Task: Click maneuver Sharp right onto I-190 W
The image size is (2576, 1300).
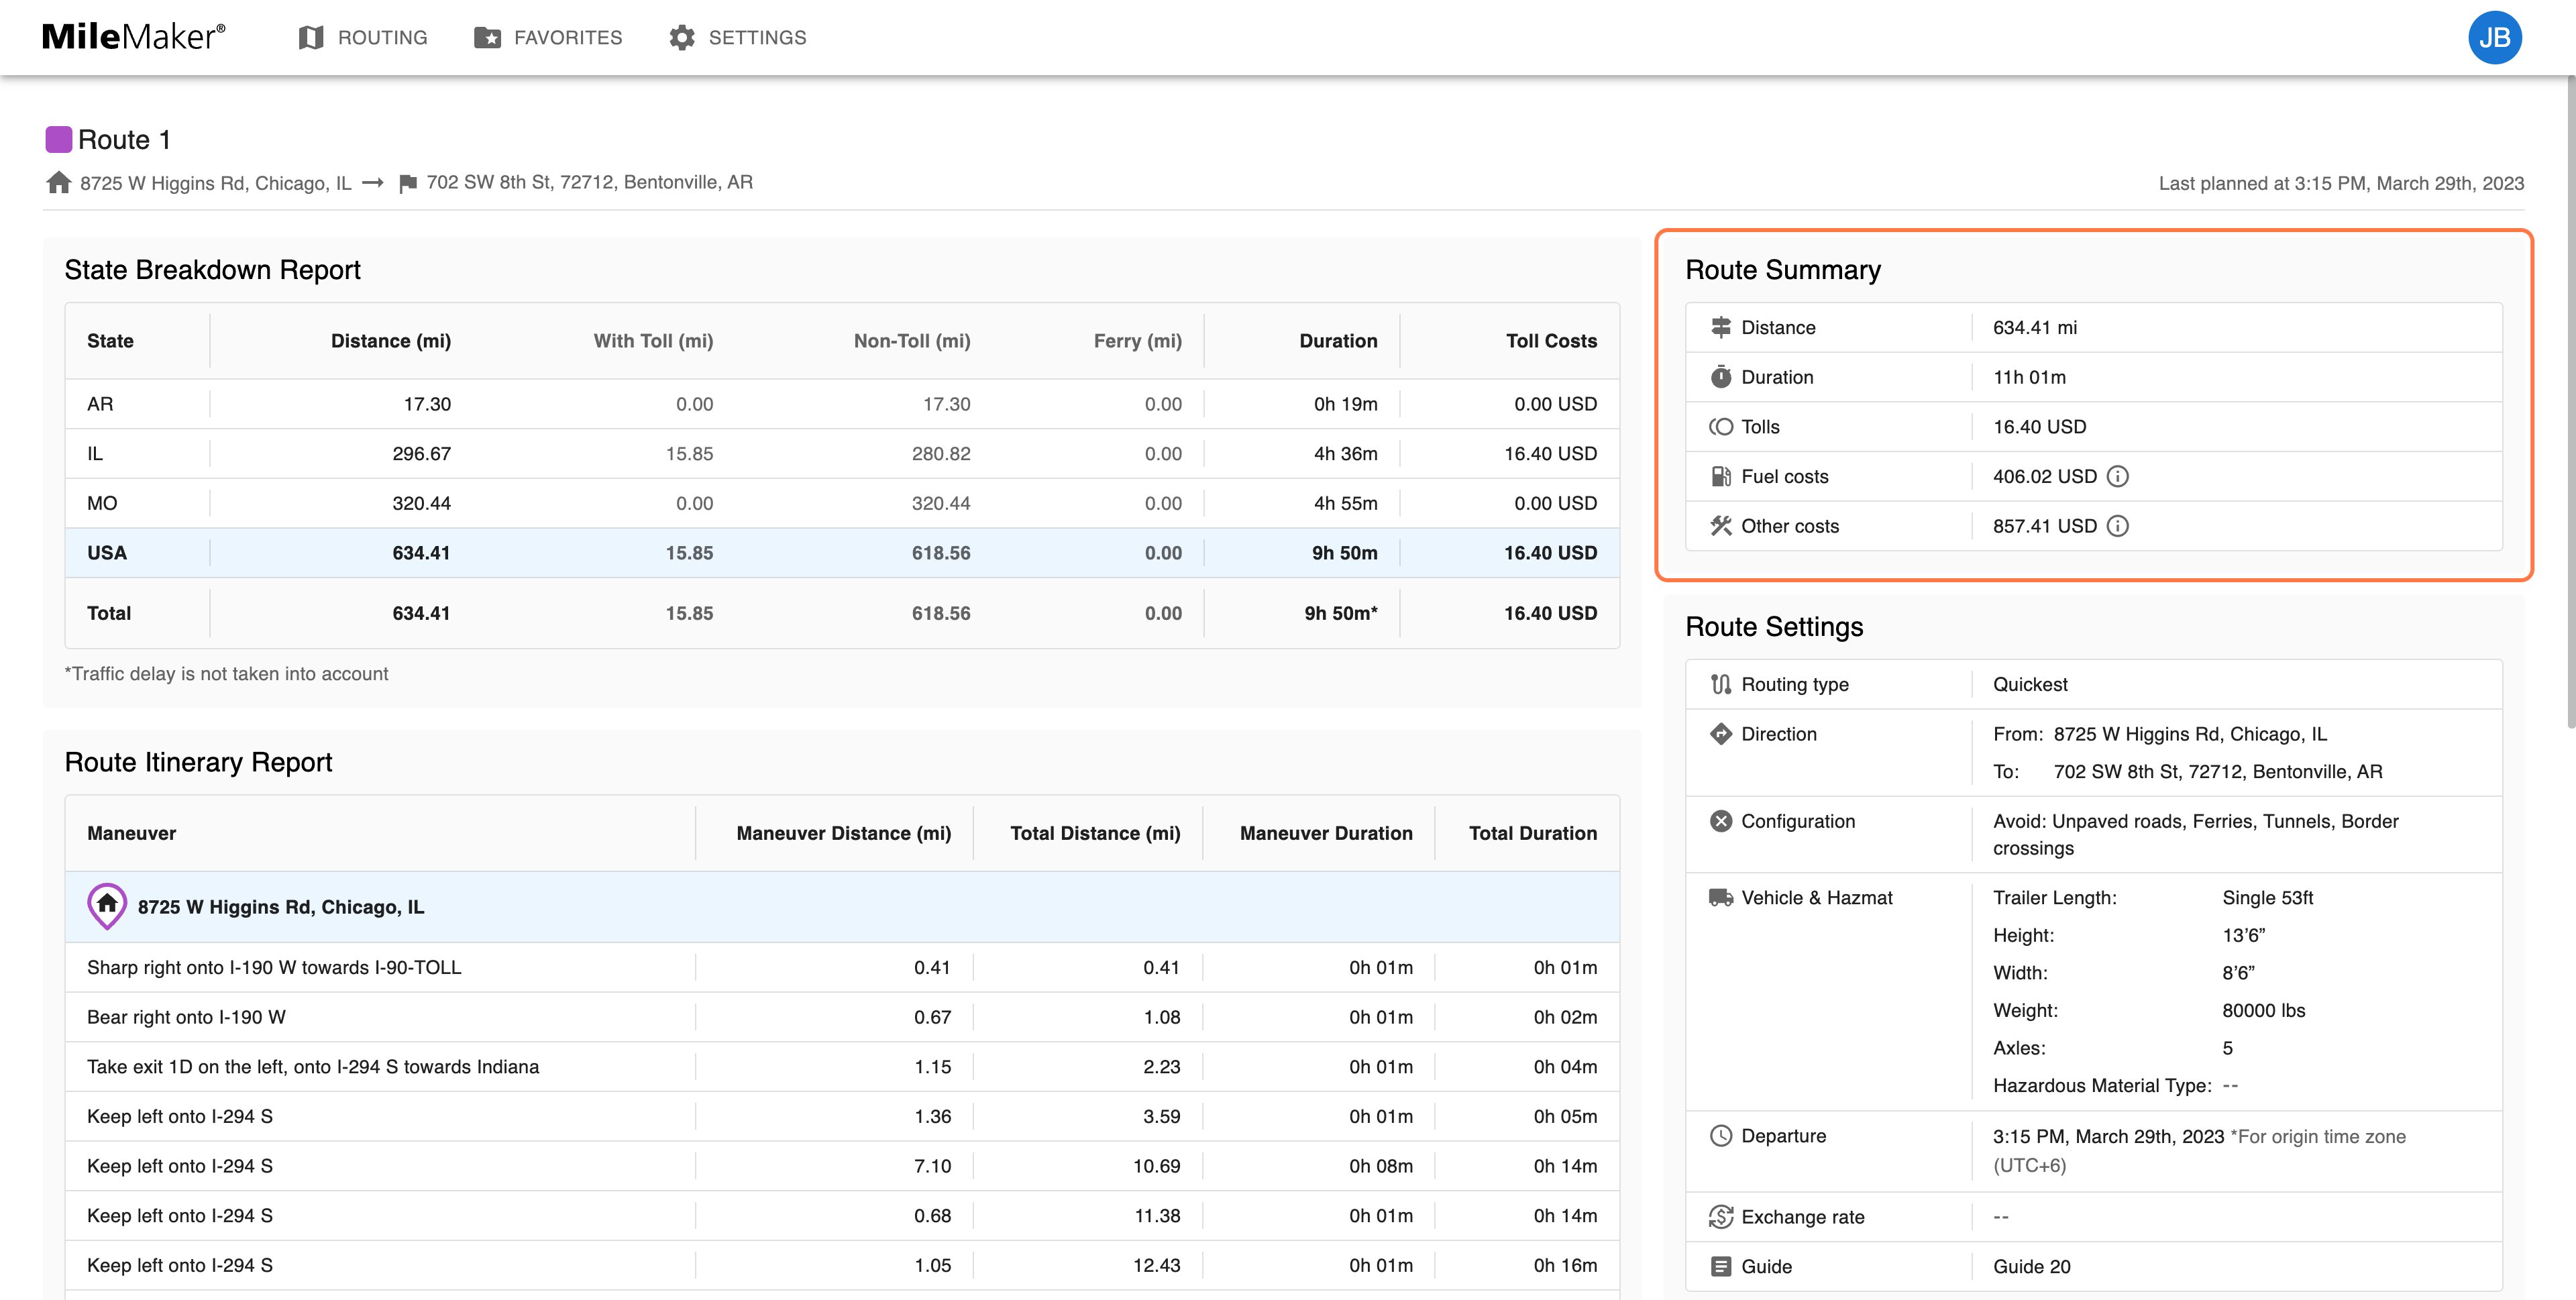Action: pos(274,967)
